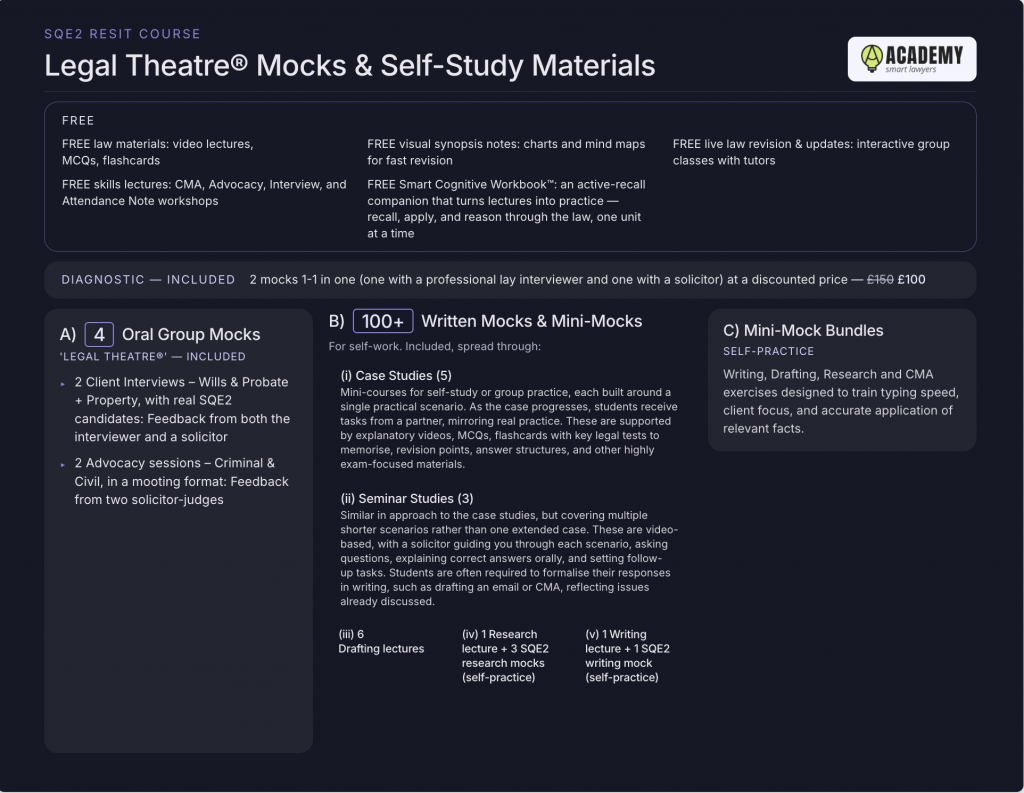Select the 1 Writing lecture item
1024x793 pixels.
pos(627,656)
